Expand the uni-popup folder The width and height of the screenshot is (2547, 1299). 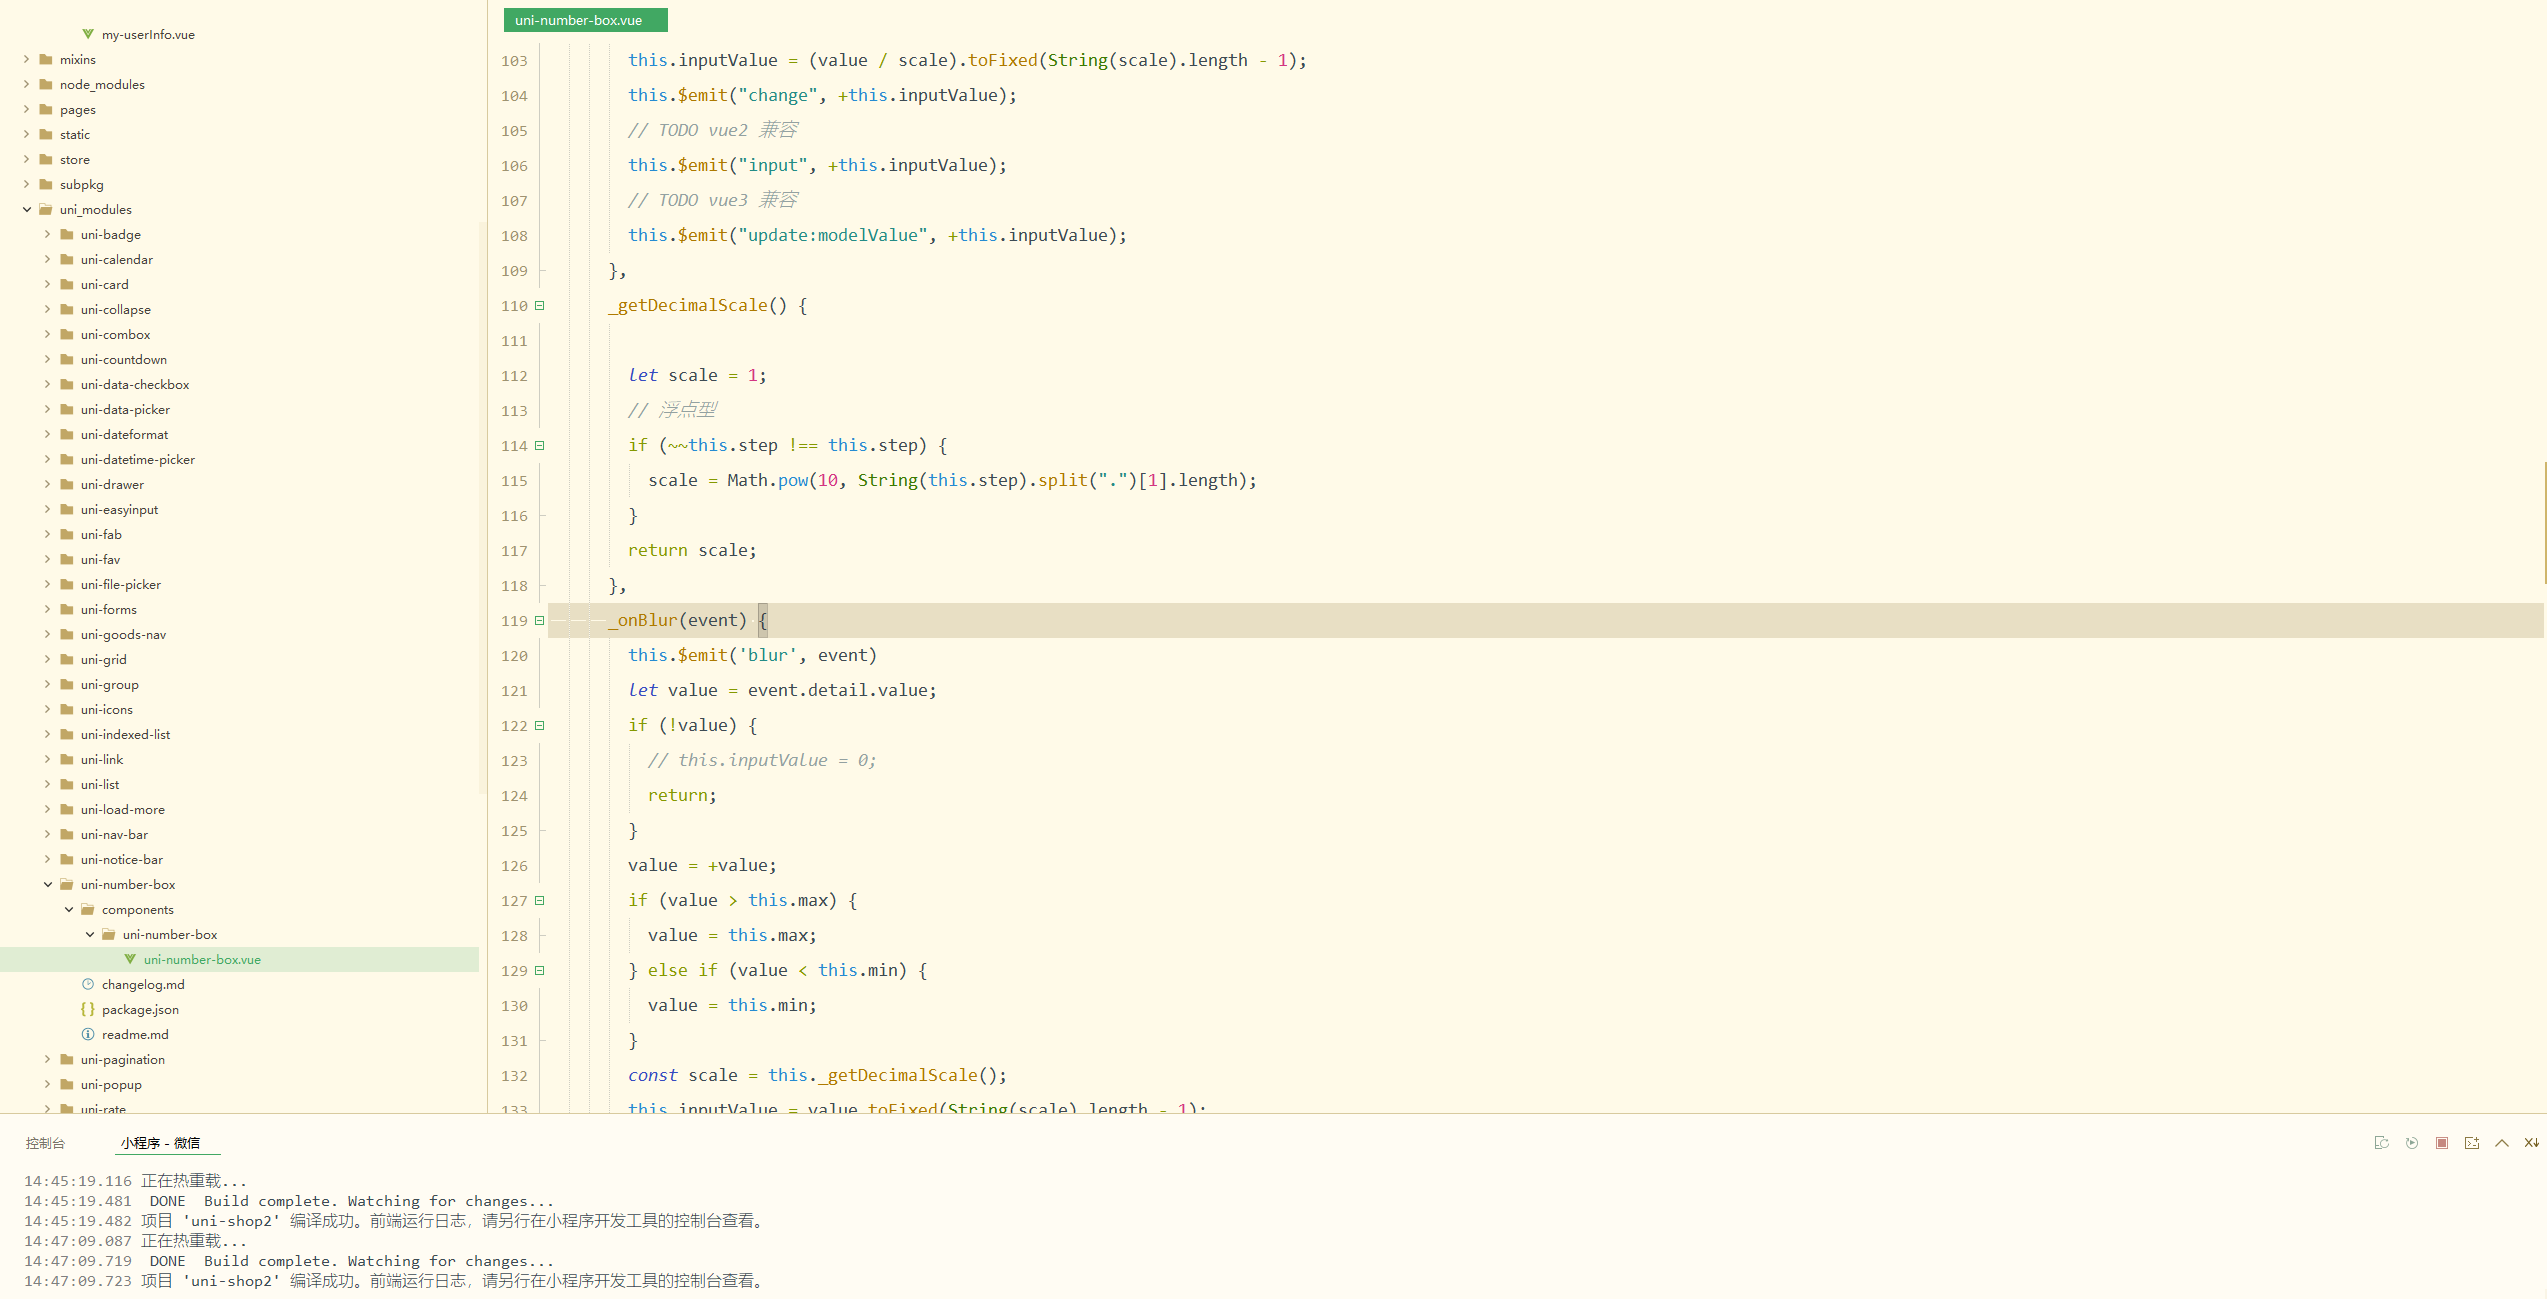point(47,1084)
